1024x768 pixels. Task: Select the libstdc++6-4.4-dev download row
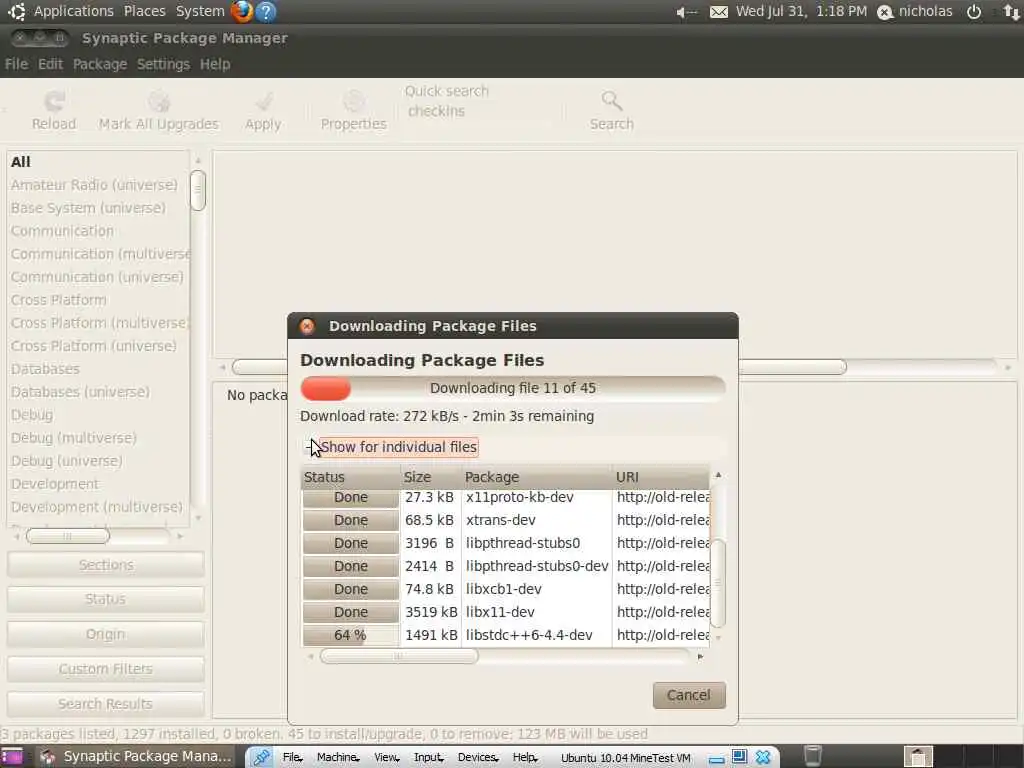point(506,635)
